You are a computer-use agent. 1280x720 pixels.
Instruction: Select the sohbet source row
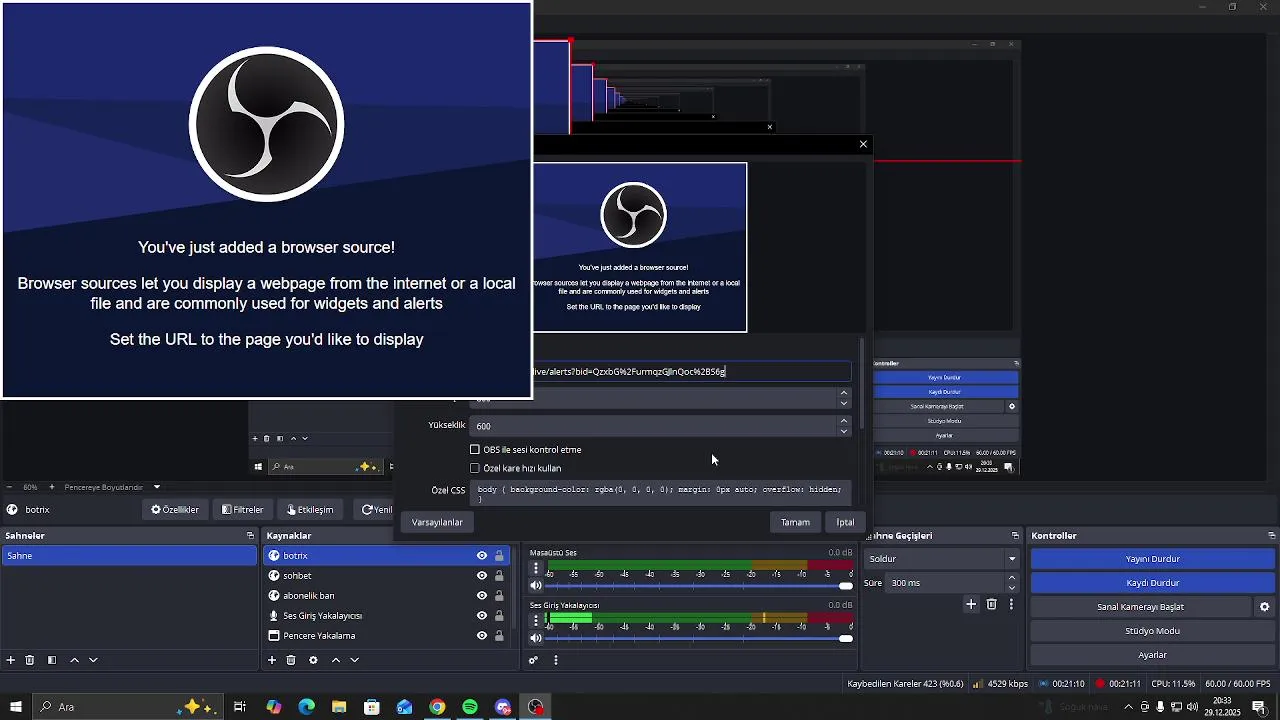388,576
